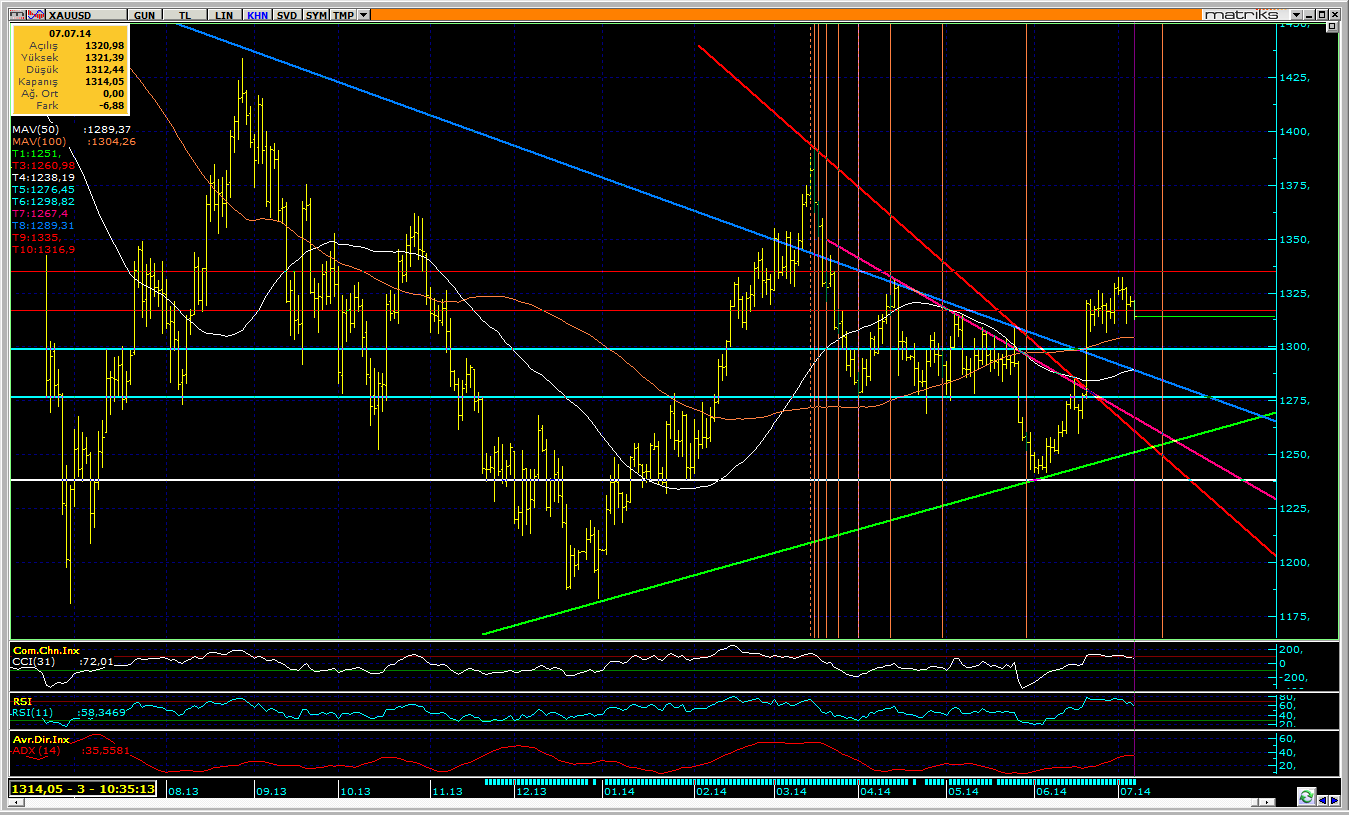The image size is (1349, 815).
Task: Click the Yüksek value 1321,39
Action: pyautogui.click(x=104, y=58)
